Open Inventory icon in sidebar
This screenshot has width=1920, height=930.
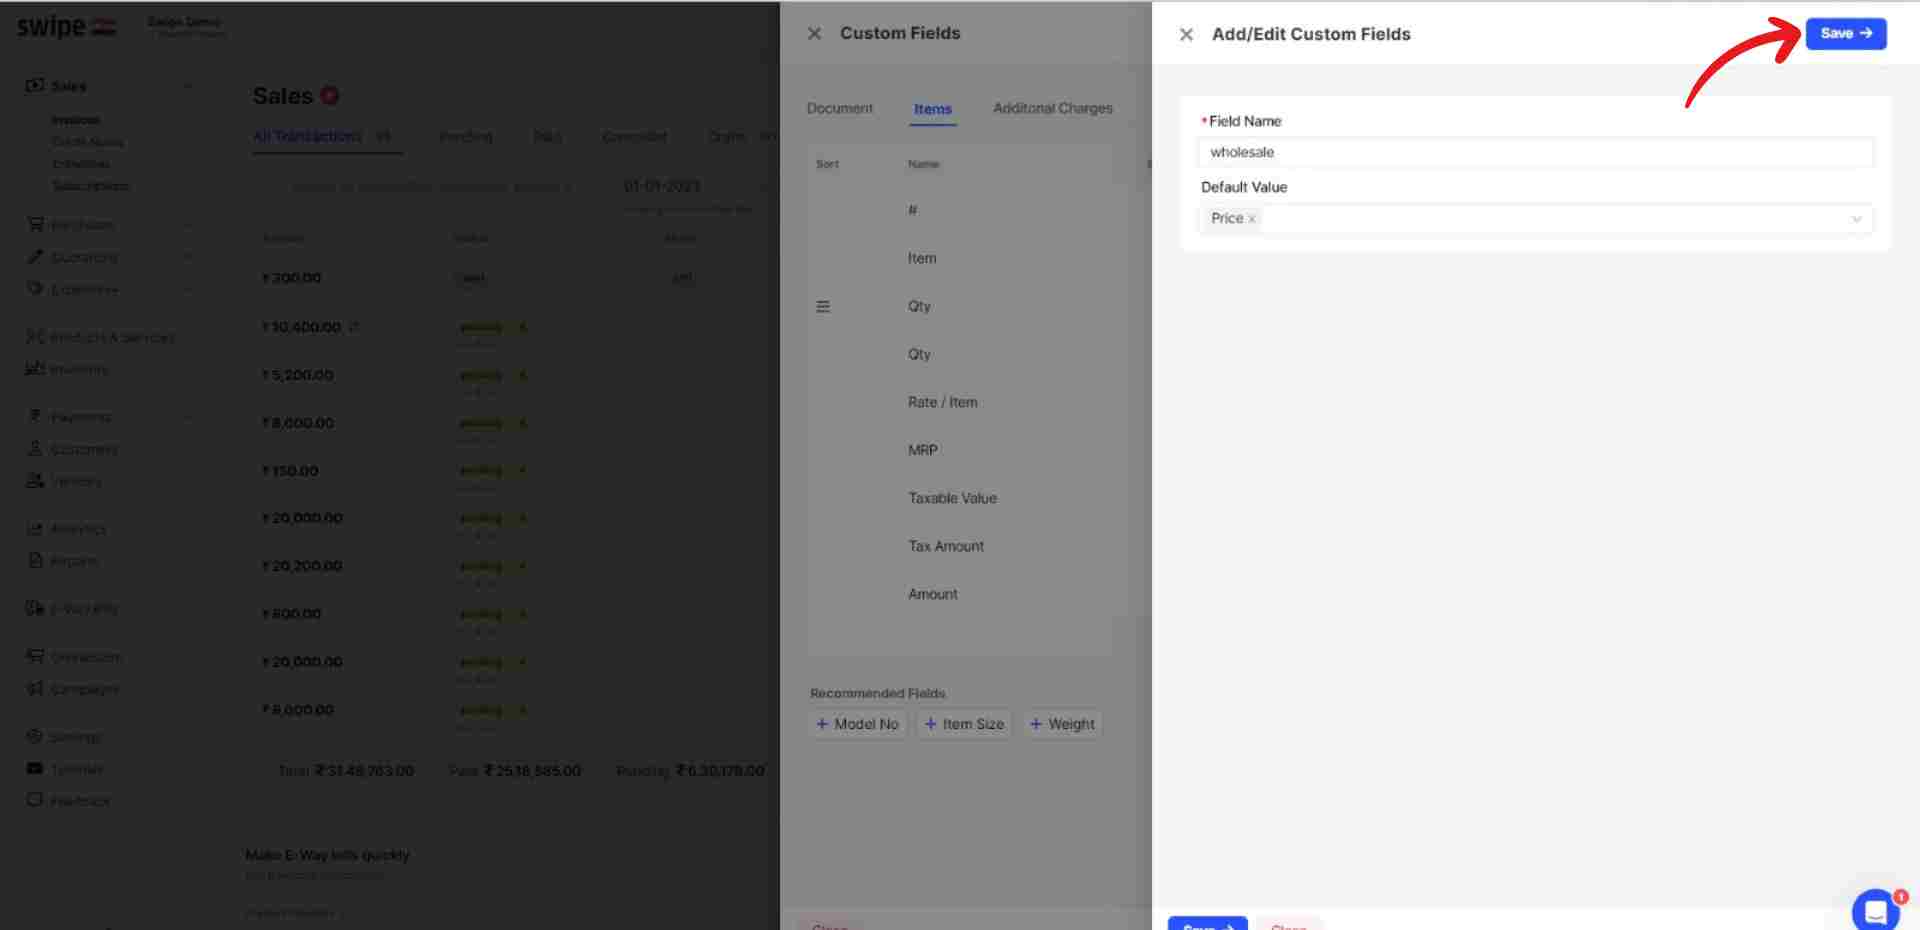tap(35, 369)
